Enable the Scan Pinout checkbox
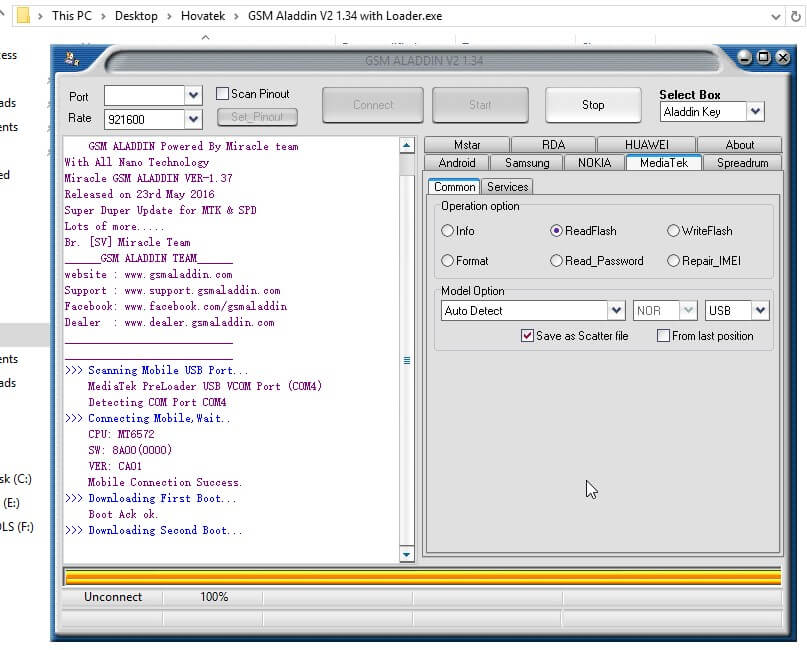Viewport: 807px width, 650px height. pyautogui.click(x=222, y=94)
